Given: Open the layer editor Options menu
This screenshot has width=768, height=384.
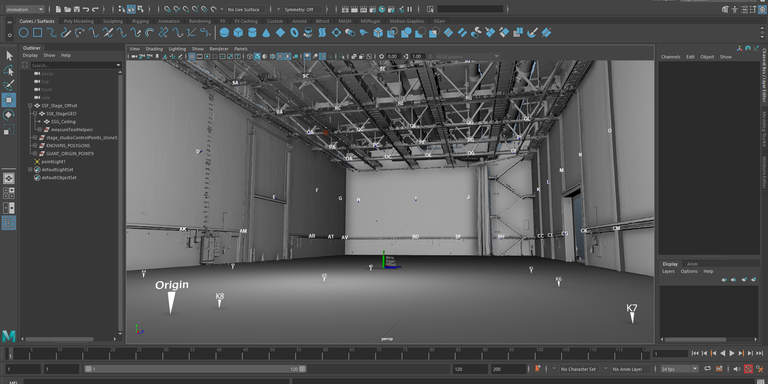Looking at the screenshot, I should pyautogui.click(x=689, y=271).
